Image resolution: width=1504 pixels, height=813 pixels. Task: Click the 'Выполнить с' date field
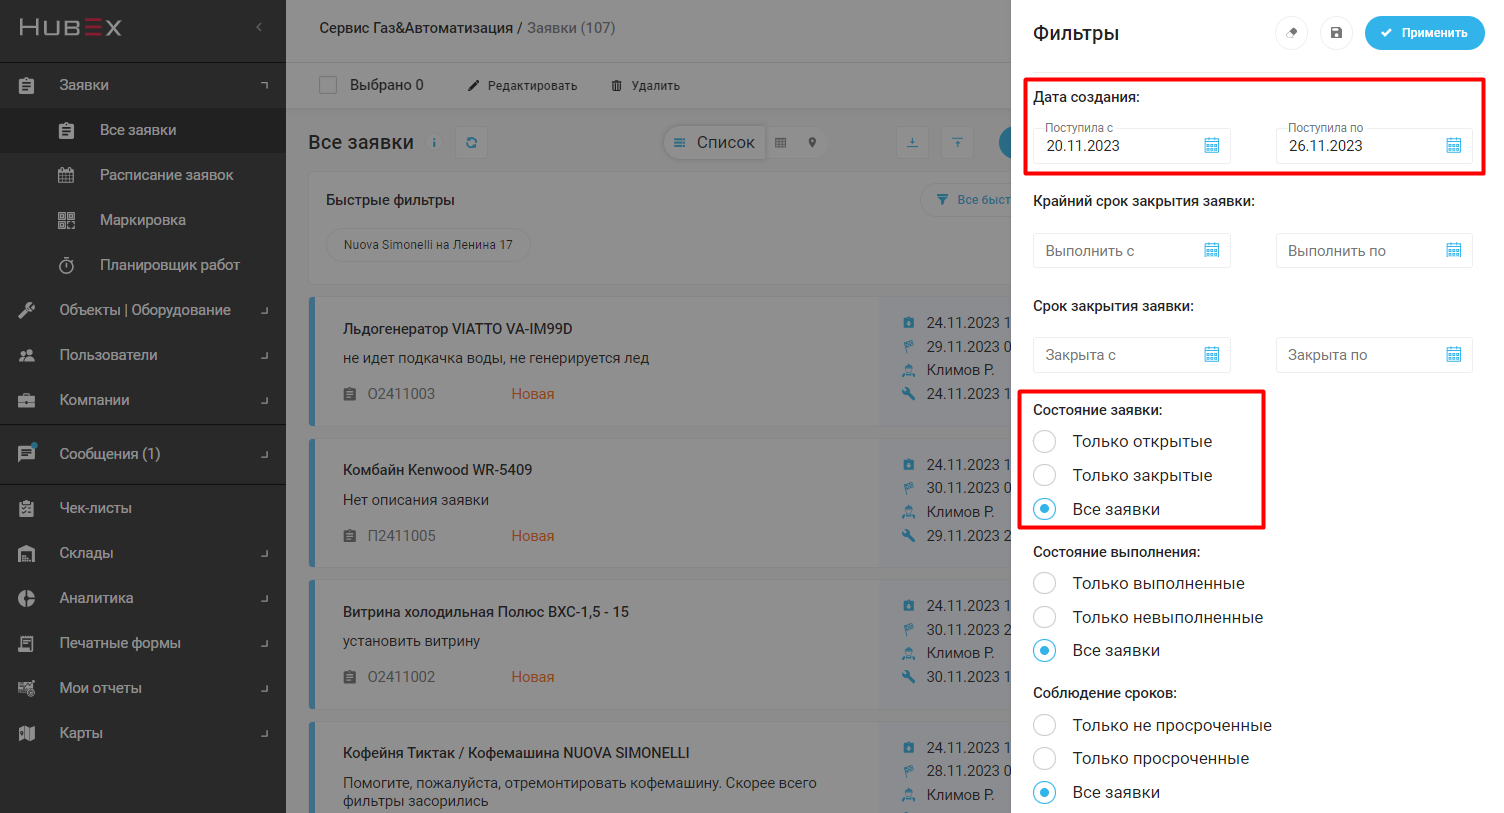[1118, 251]
